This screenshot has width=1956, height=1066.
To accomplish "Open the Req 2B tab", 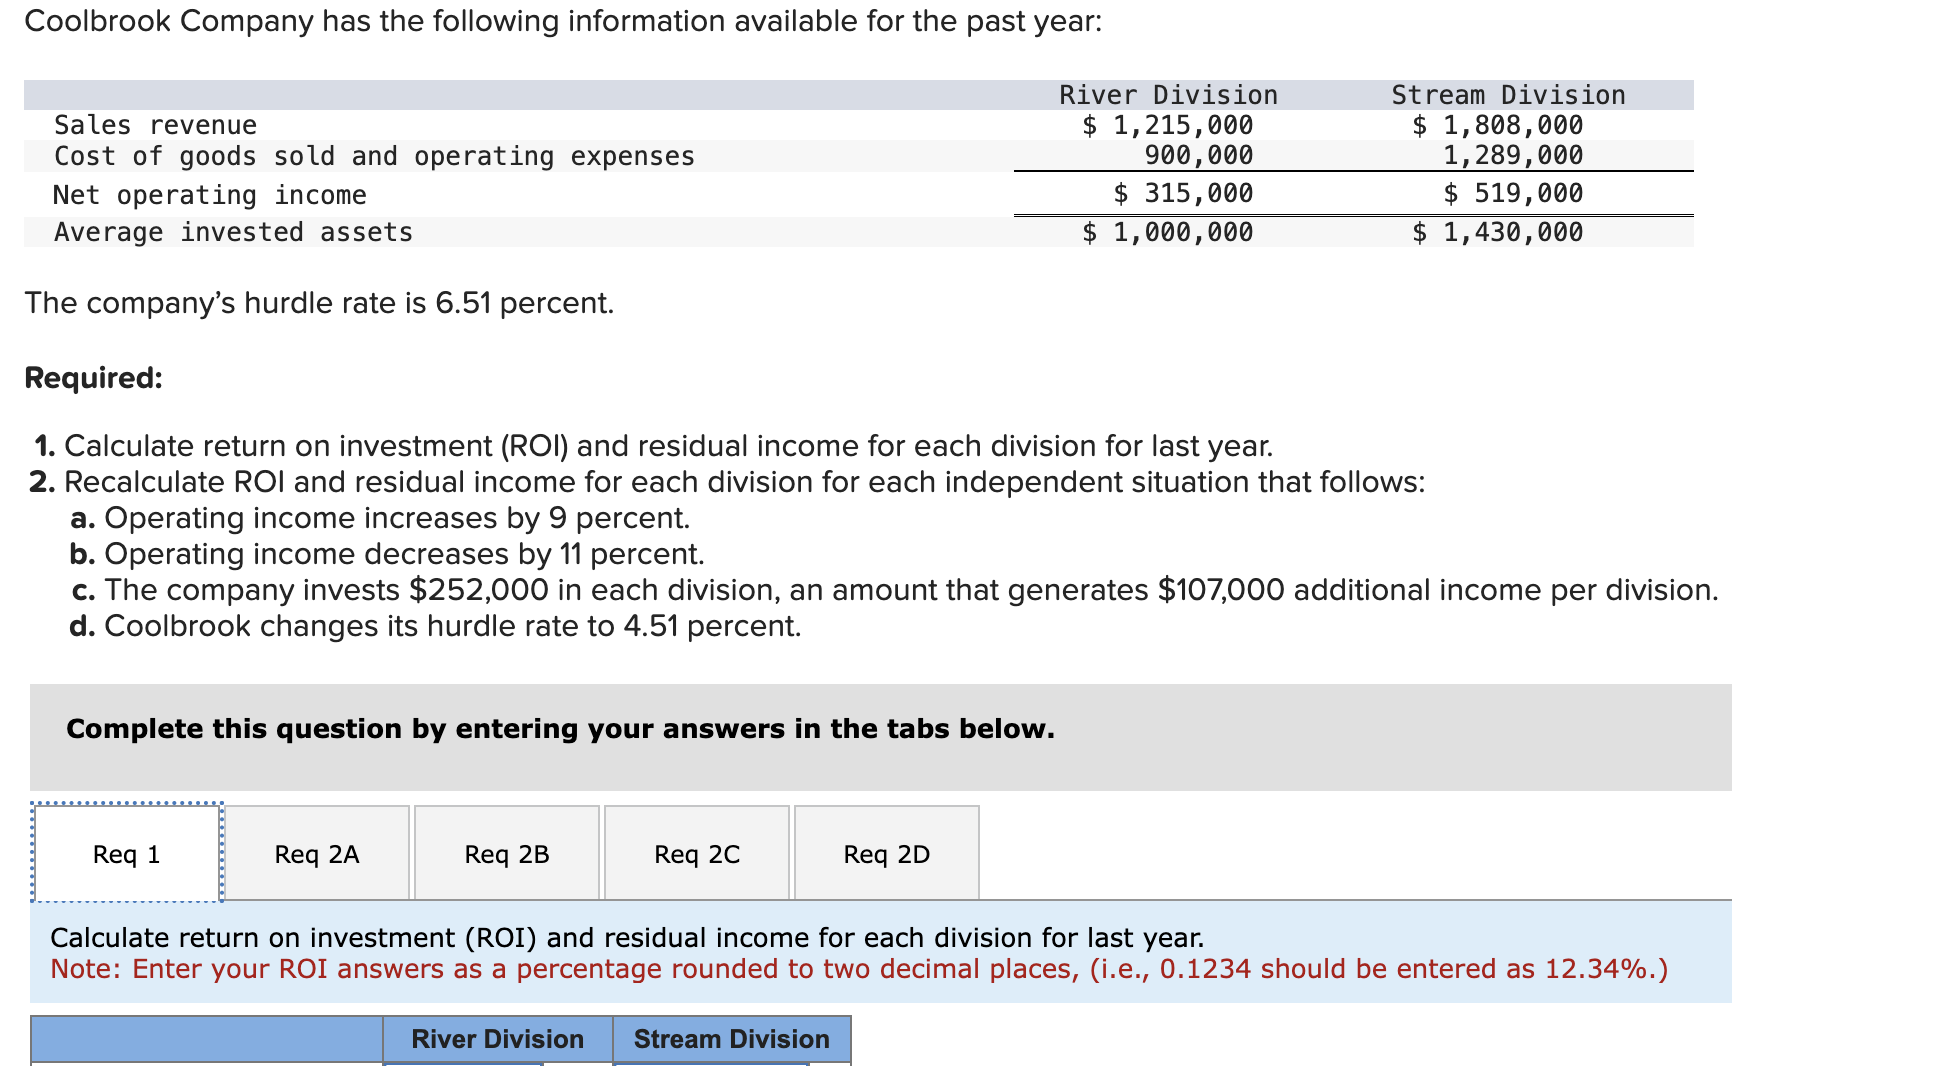I will [x=507, y=853].
